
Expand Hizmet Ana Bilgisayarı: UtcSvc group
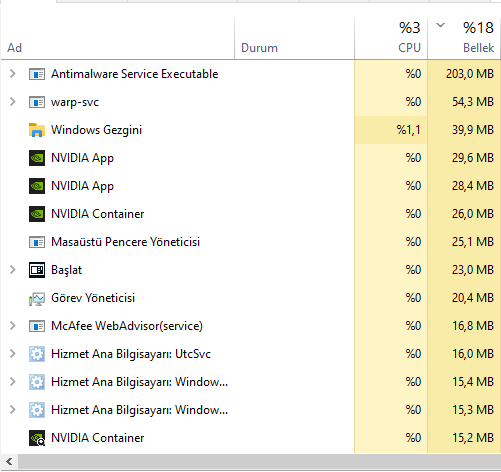(12, 354)
